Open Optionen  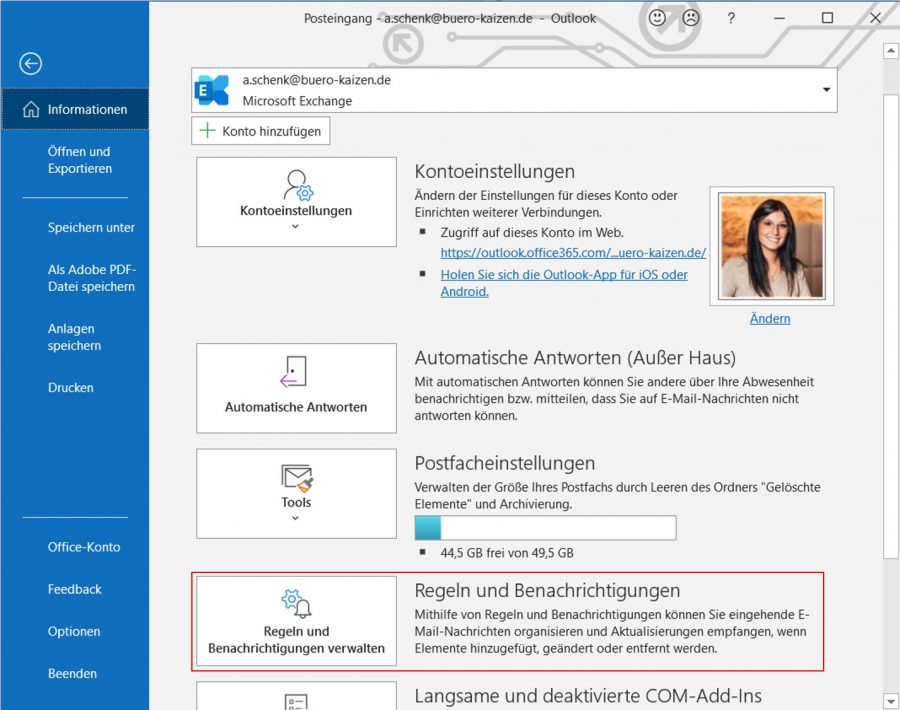click(73, 631)
